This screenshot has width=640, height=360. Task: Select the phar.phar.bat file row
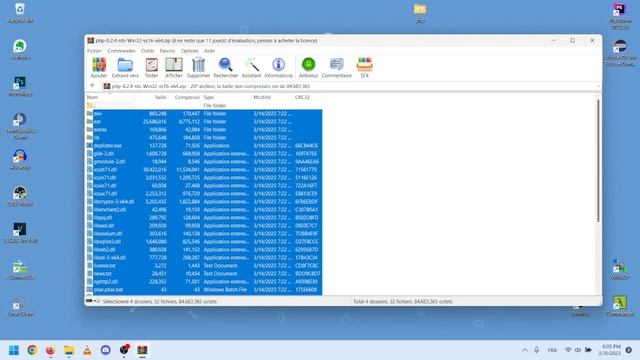(x=204, y=290)
